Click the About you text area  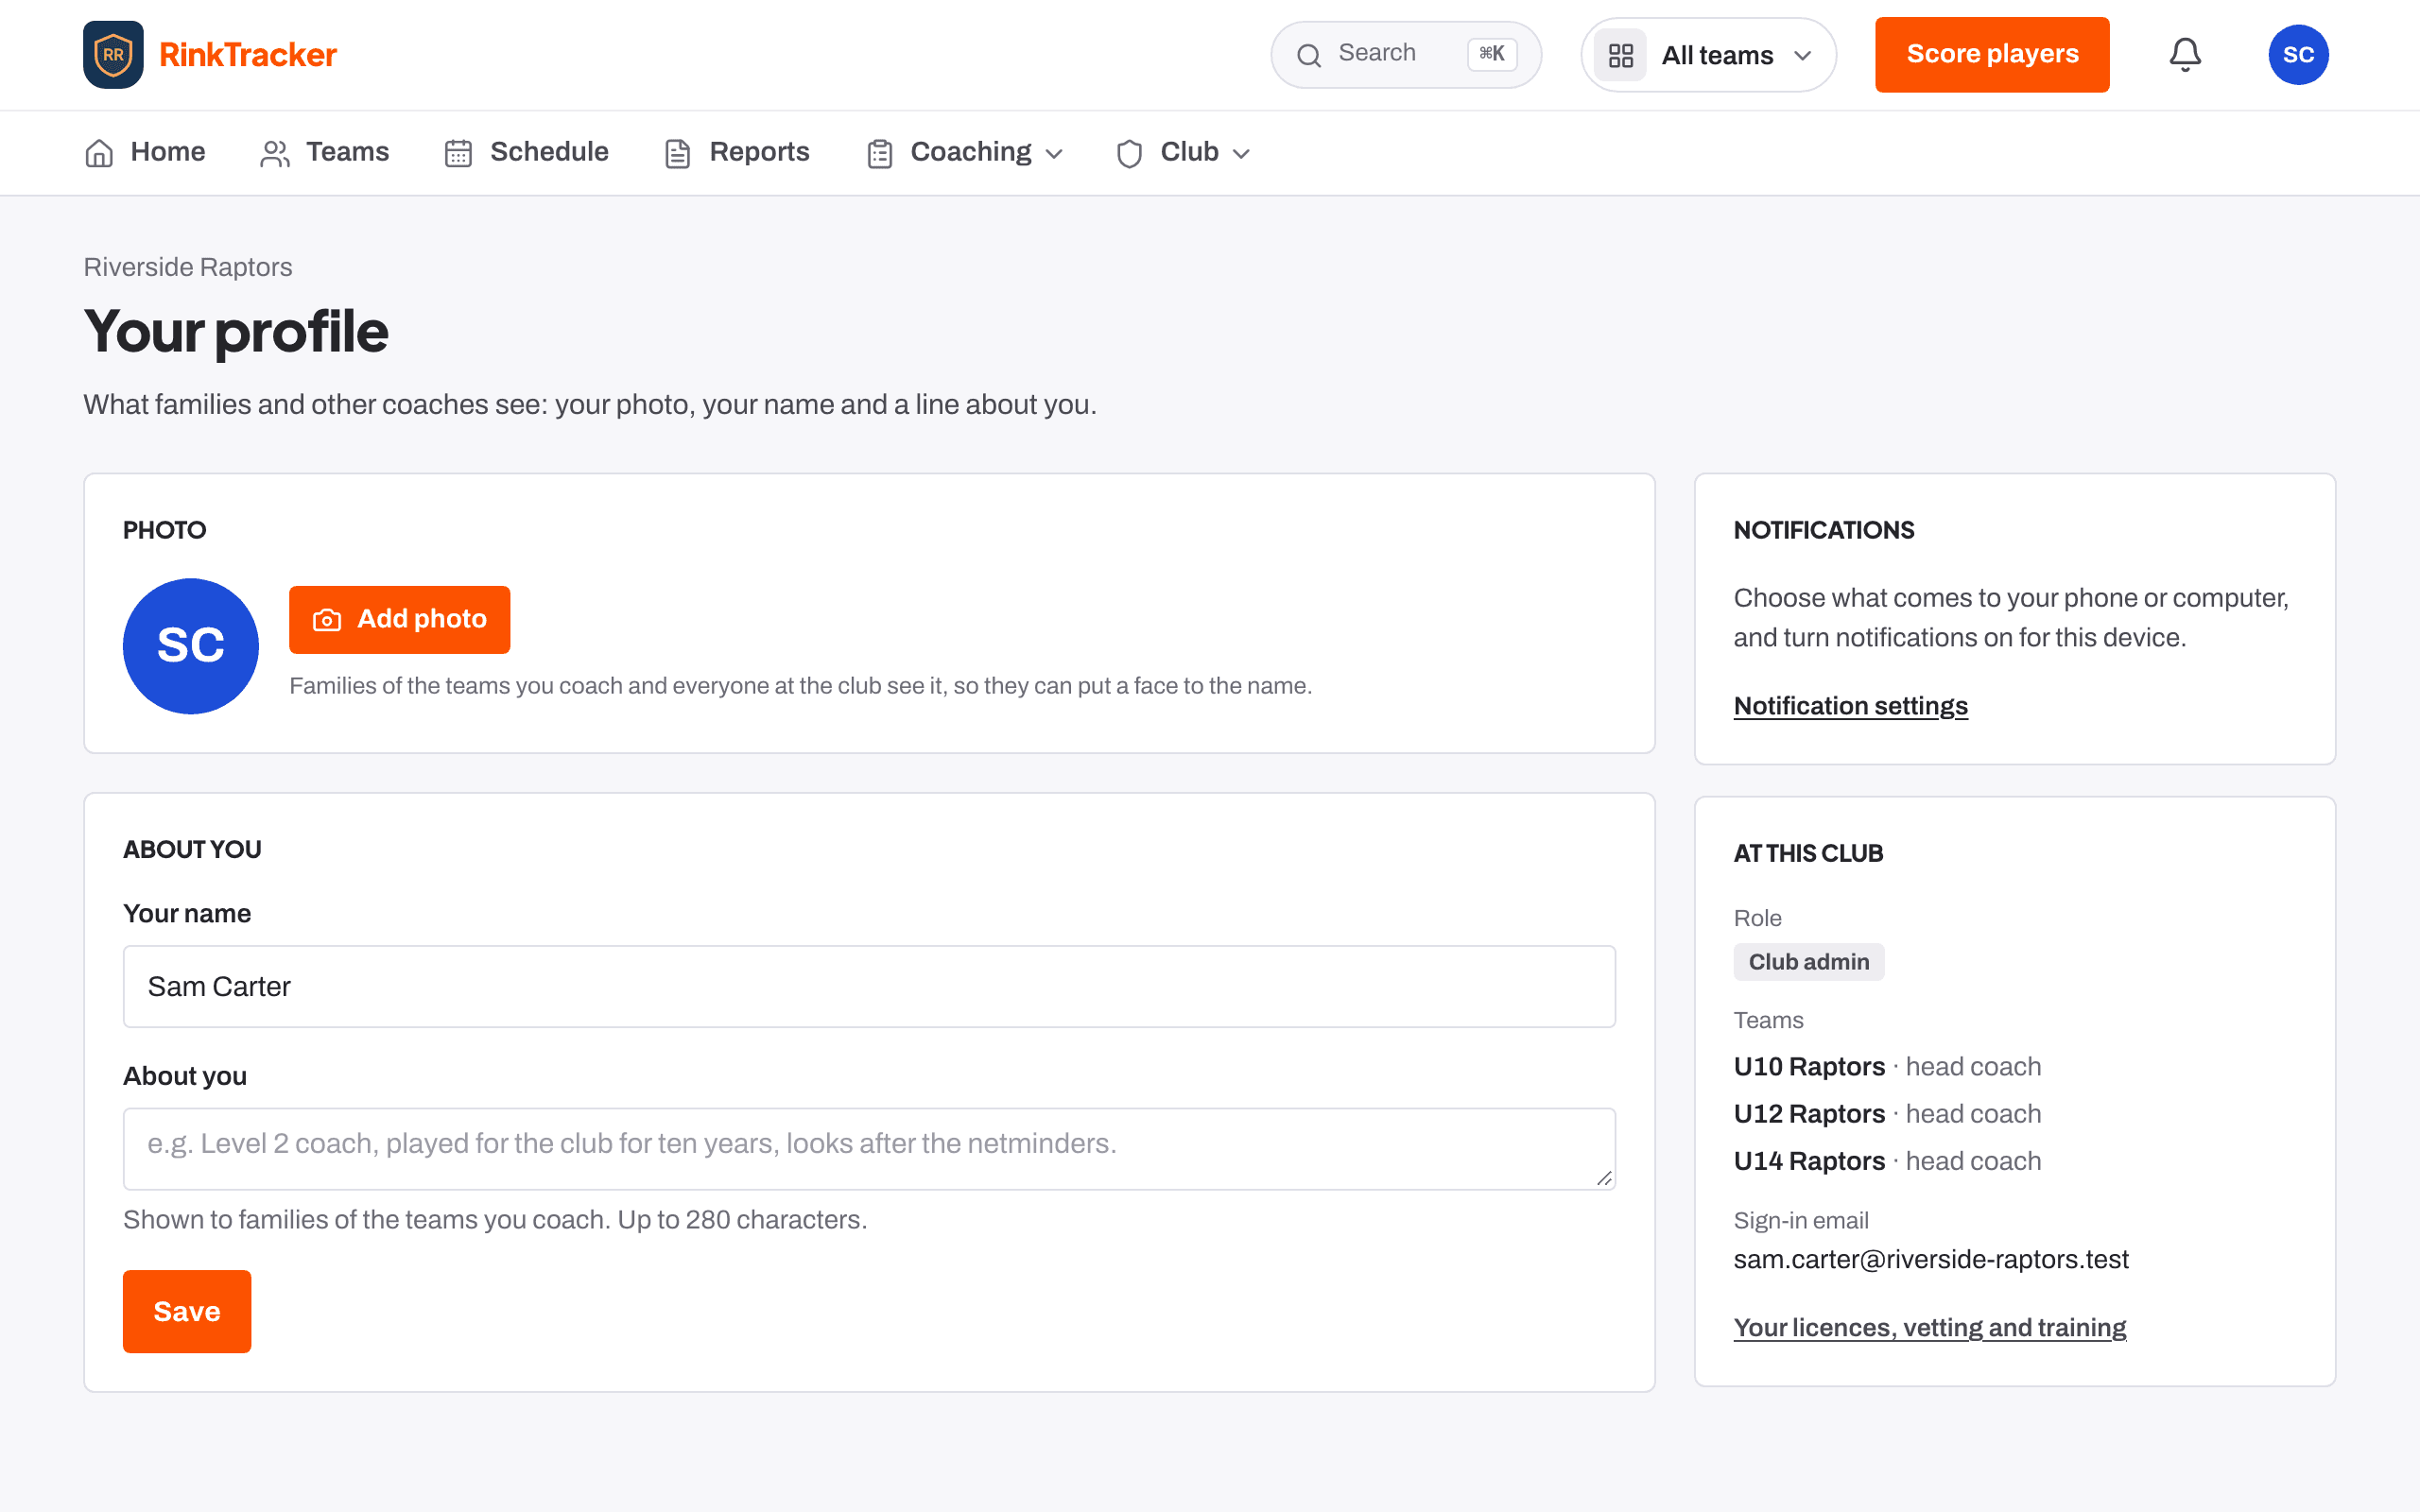tap(869, 1148)
